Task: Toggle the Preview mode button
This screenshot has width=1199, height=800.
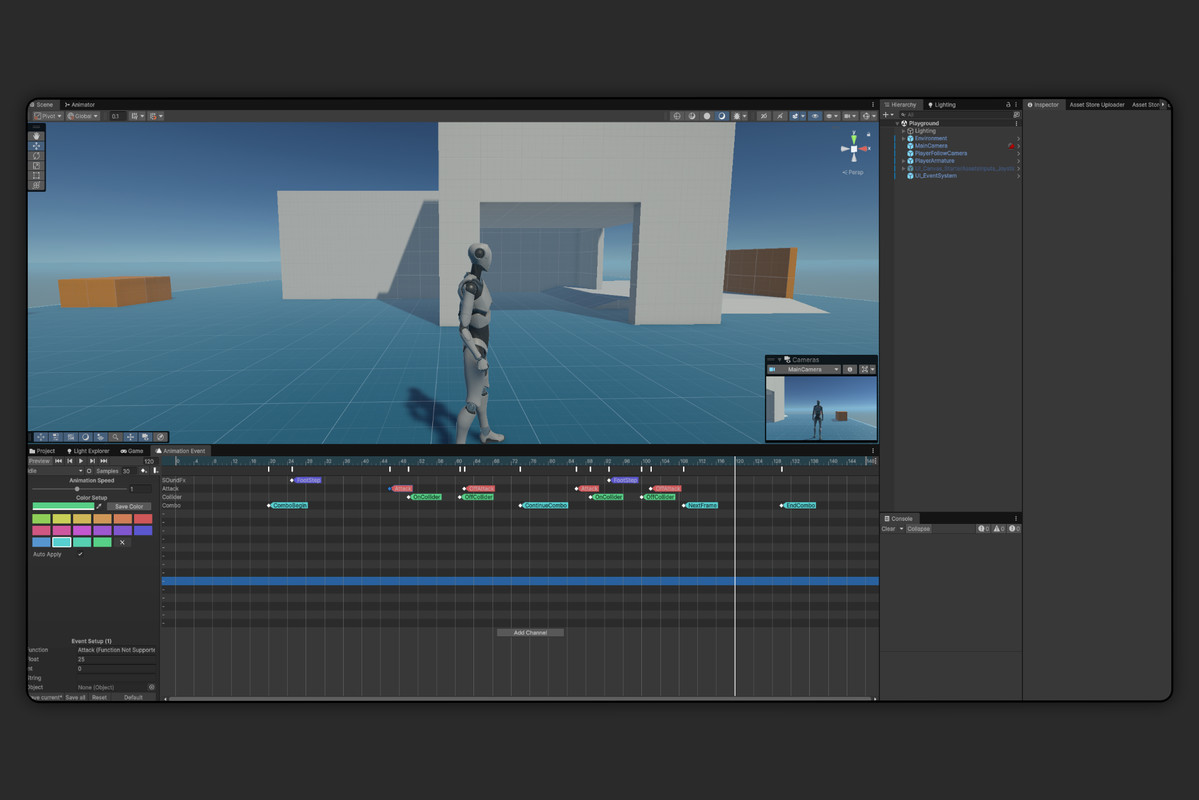Action: point(39,461)
